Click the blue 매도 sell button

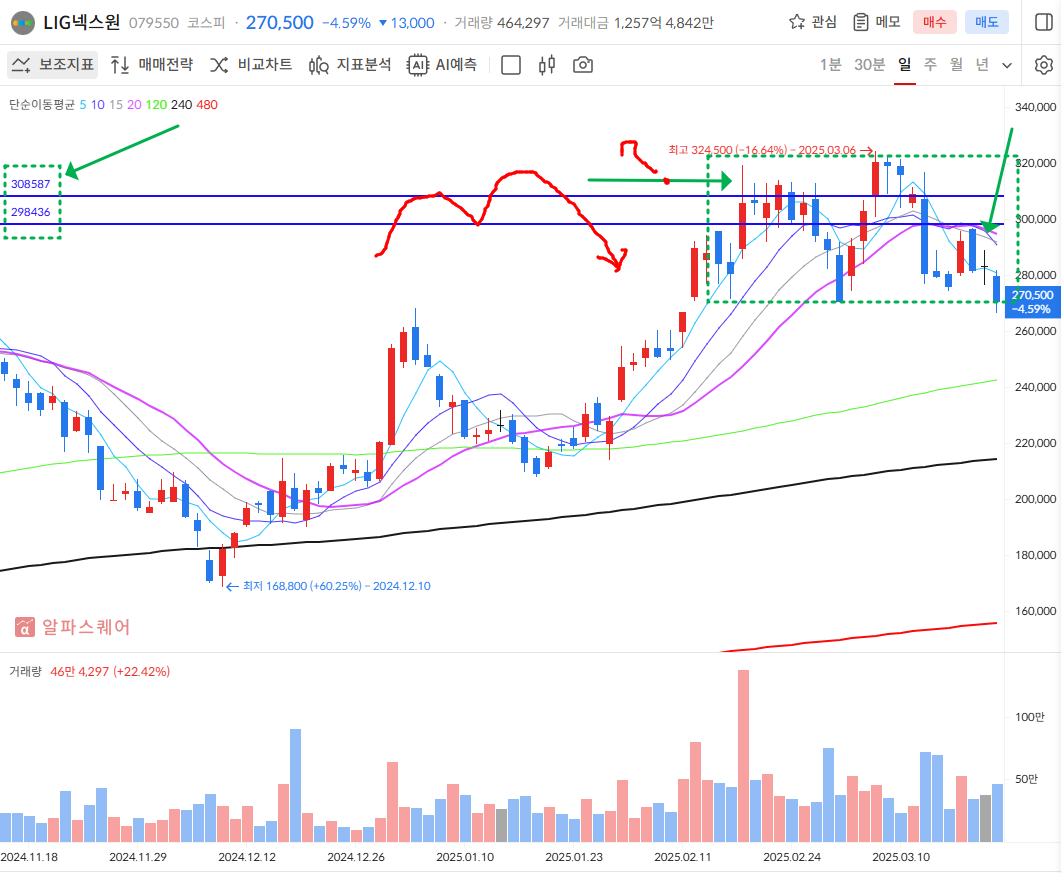pyautogui.click(x=987, y=22)
